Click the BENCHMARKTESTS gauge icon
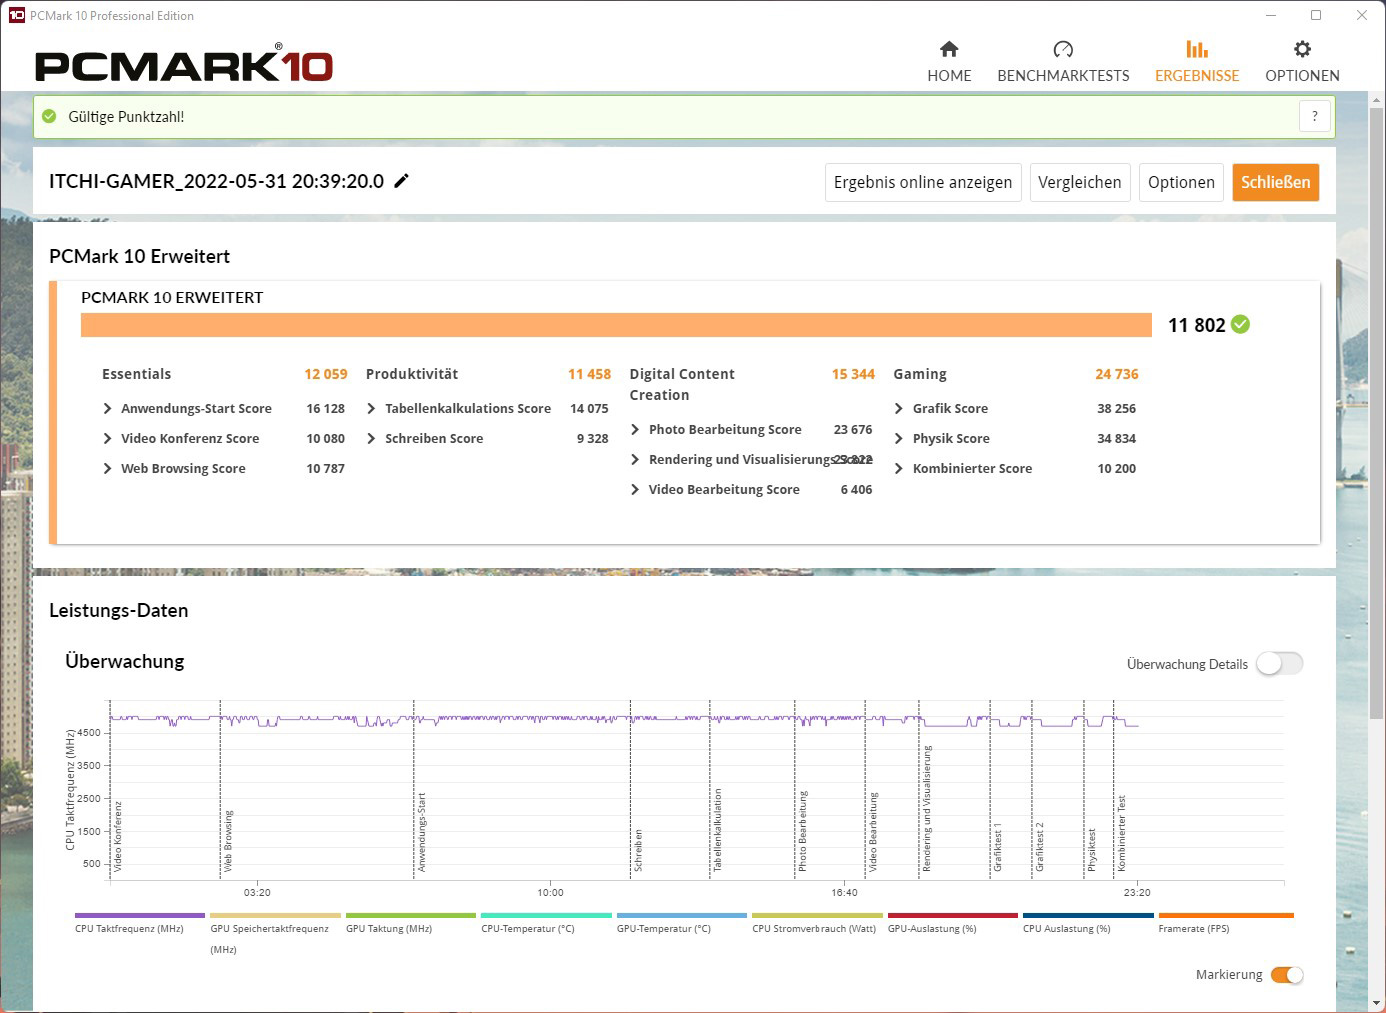Viewport: 1386px width, 1013px height. point(1063,49)
